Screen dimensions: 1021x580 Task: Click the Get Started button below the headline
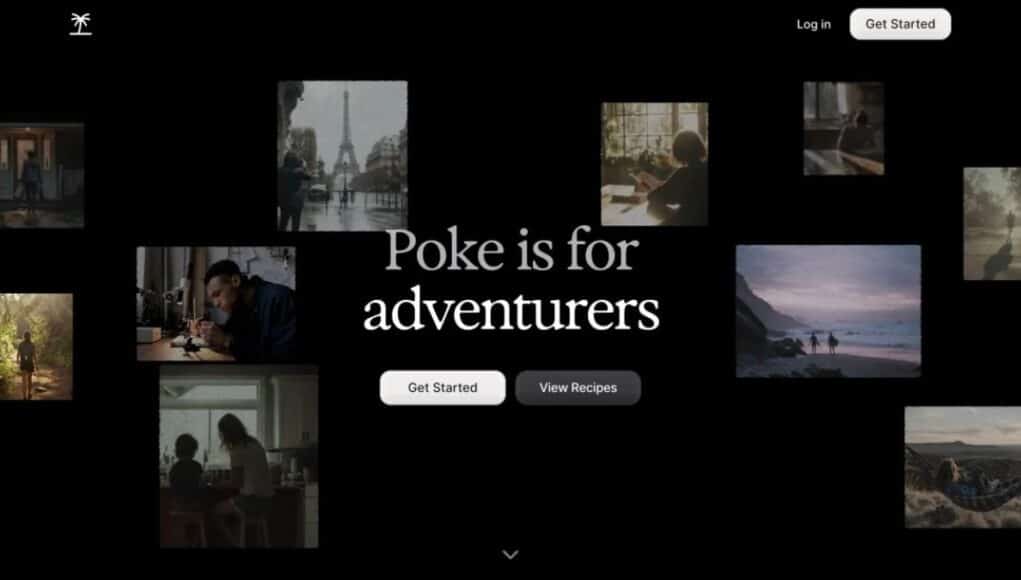point(442,387)
